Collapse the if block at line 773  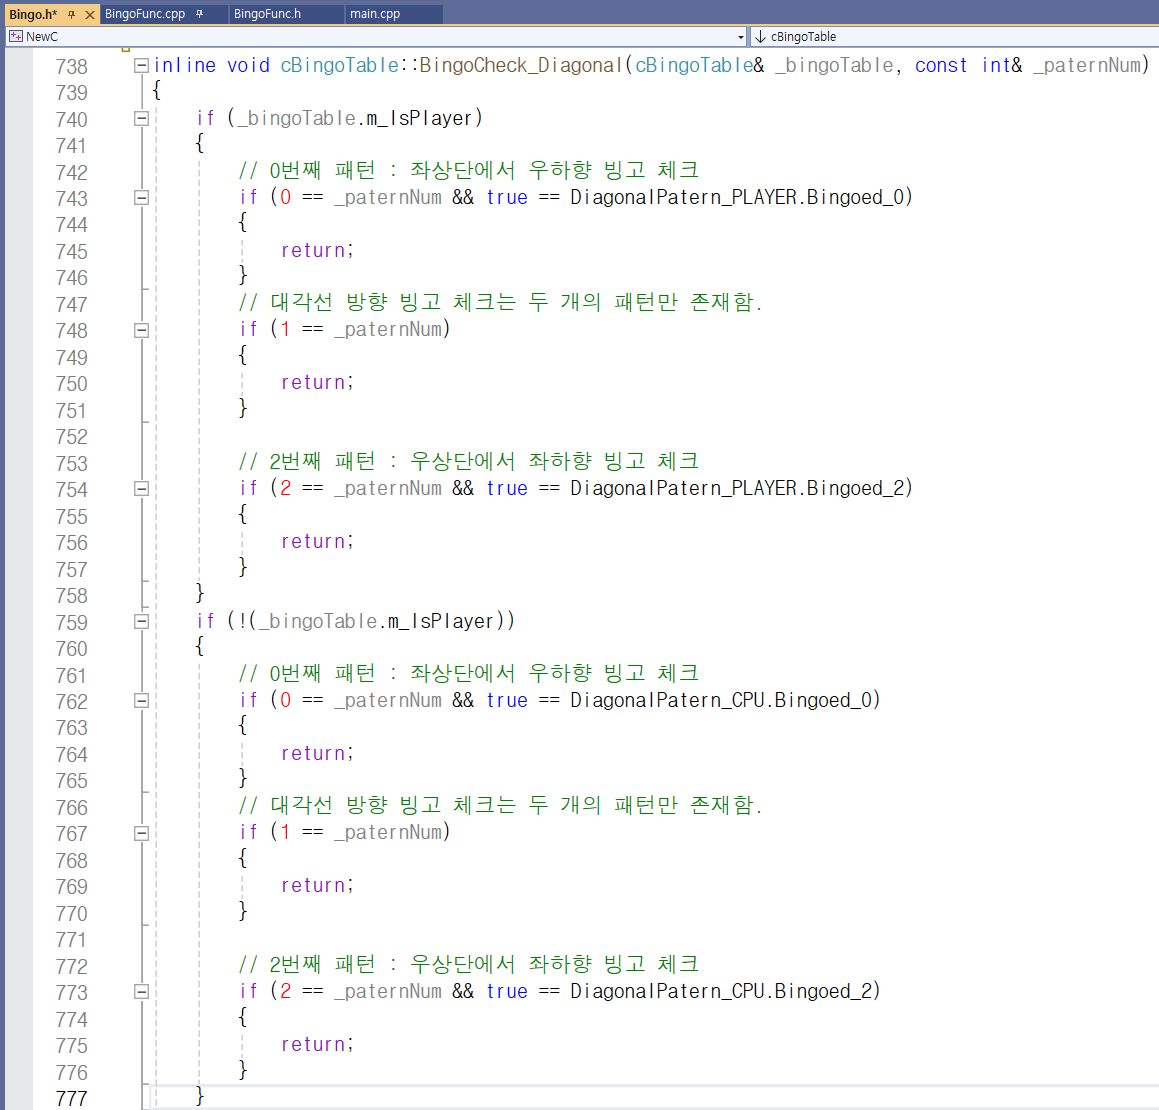coord(141,992)
